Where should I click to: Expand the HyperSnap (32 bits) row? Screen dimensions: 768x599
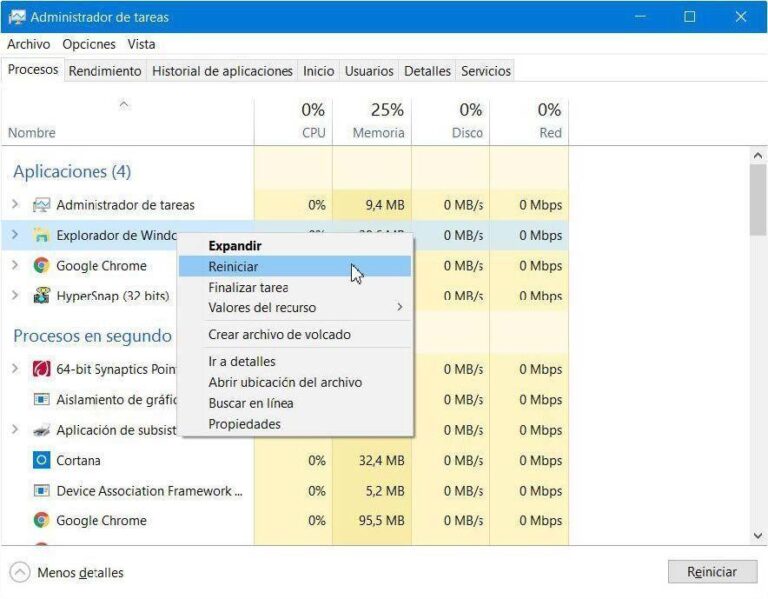click(x=15, y=296)
